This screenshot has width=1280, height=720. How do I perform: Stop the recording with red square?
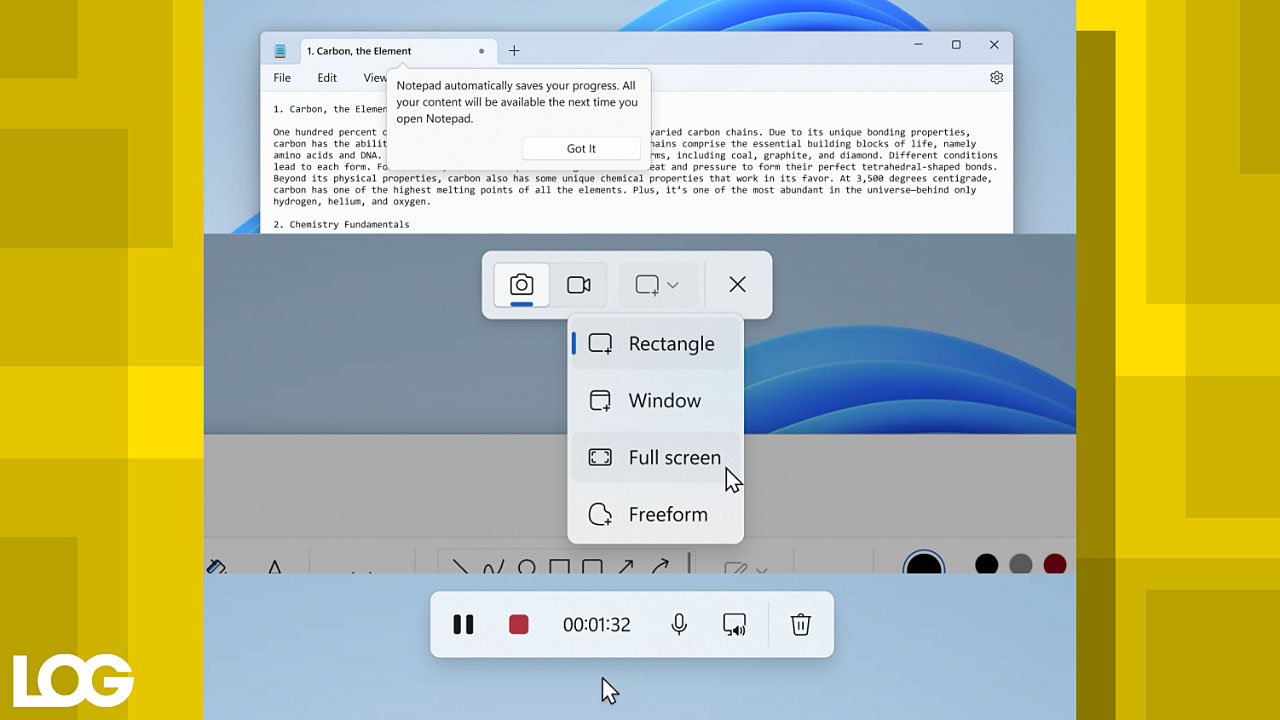pyautogui.click(x=518, y=625)
